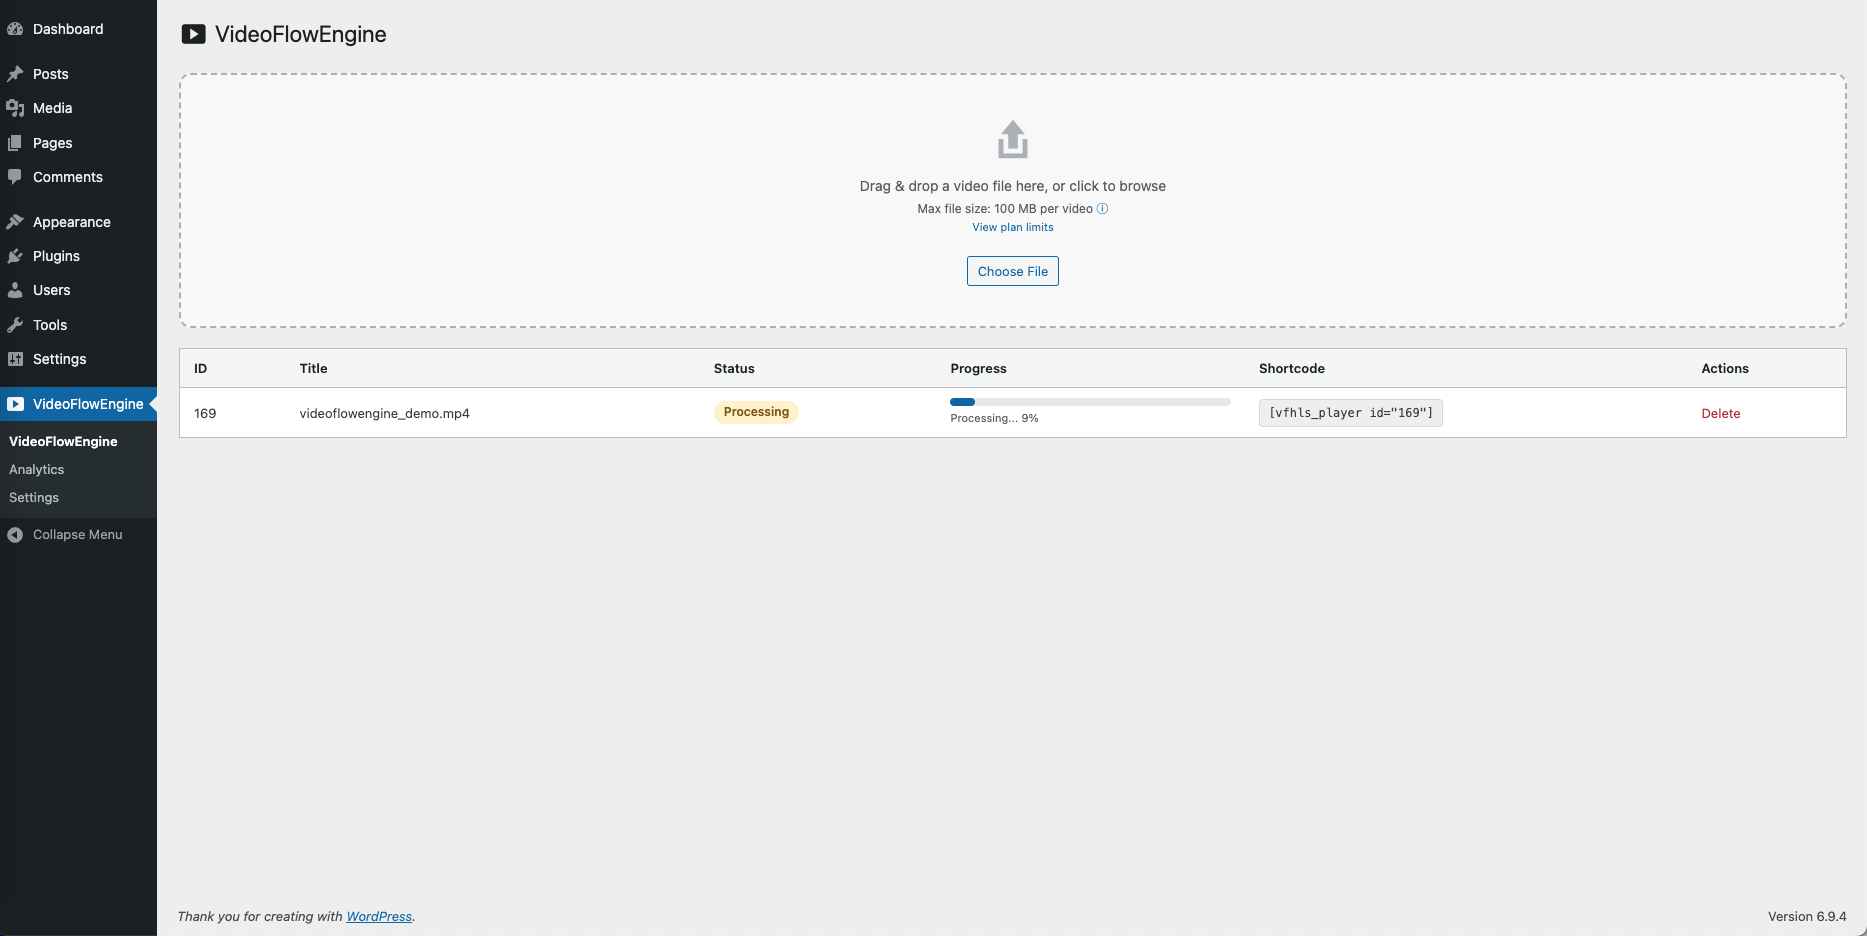Click the Dashboard gauge icon
This screenshot has width=1867, height=936.
15,29
